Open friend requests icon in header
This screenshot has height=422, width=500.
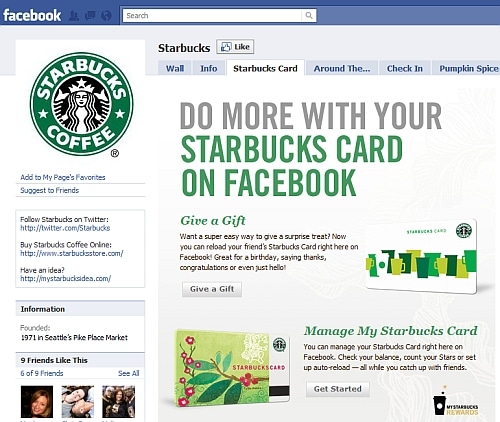click(x=74, y=16)
